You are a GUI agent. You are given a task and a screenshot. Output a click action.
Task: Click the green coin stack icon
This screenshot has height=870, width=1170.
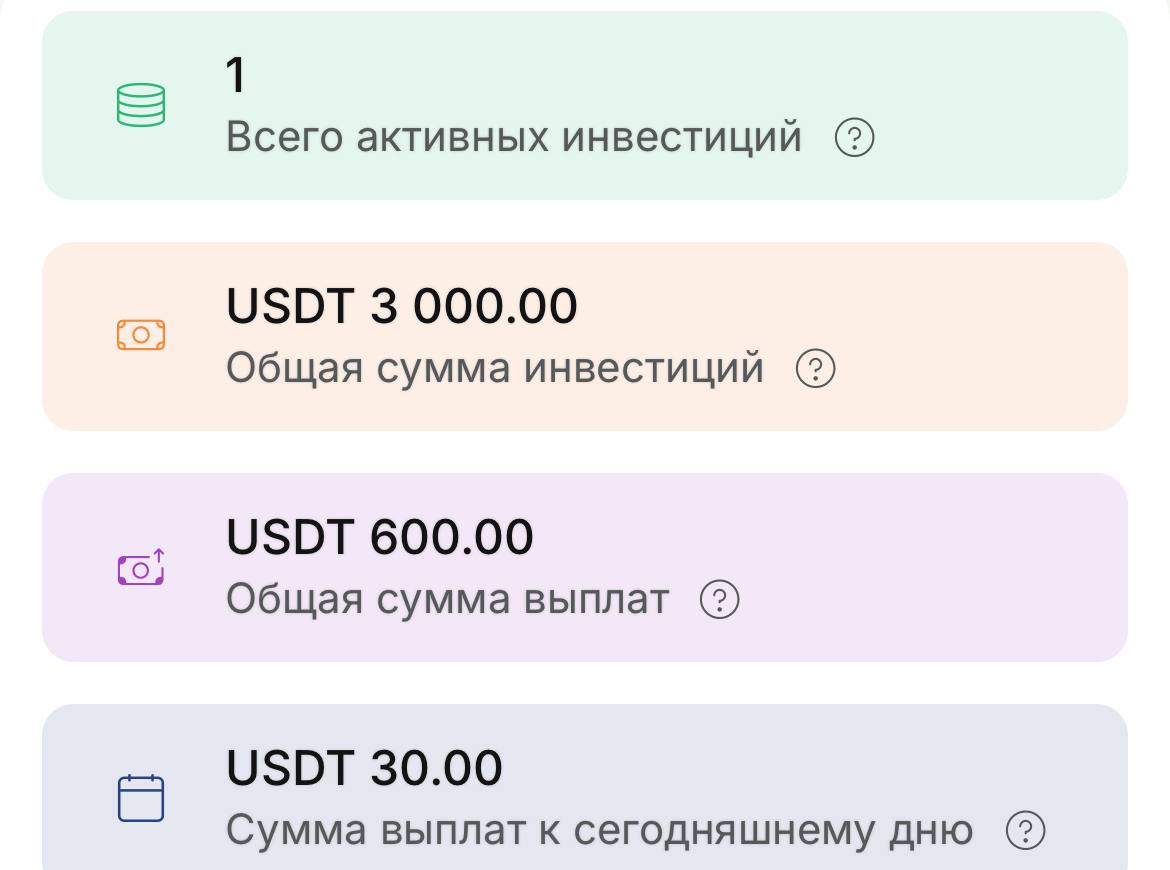pyautogui.click(x=141, y=105)
